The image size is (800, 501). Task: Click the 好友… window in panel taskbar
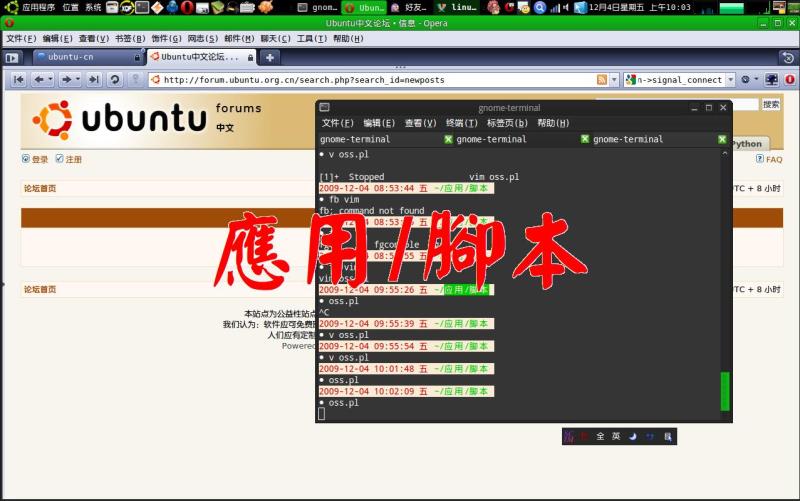[410, 7]
